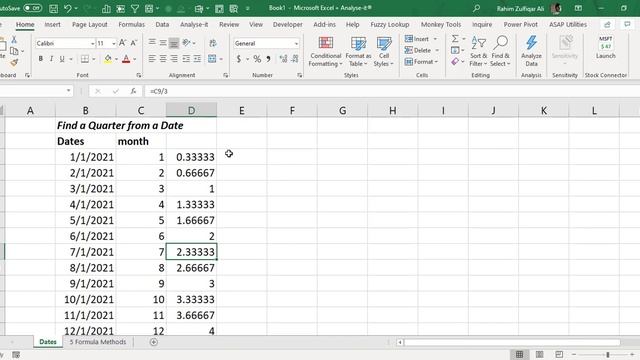Toggle Align Left

click(x=152, y=59)
